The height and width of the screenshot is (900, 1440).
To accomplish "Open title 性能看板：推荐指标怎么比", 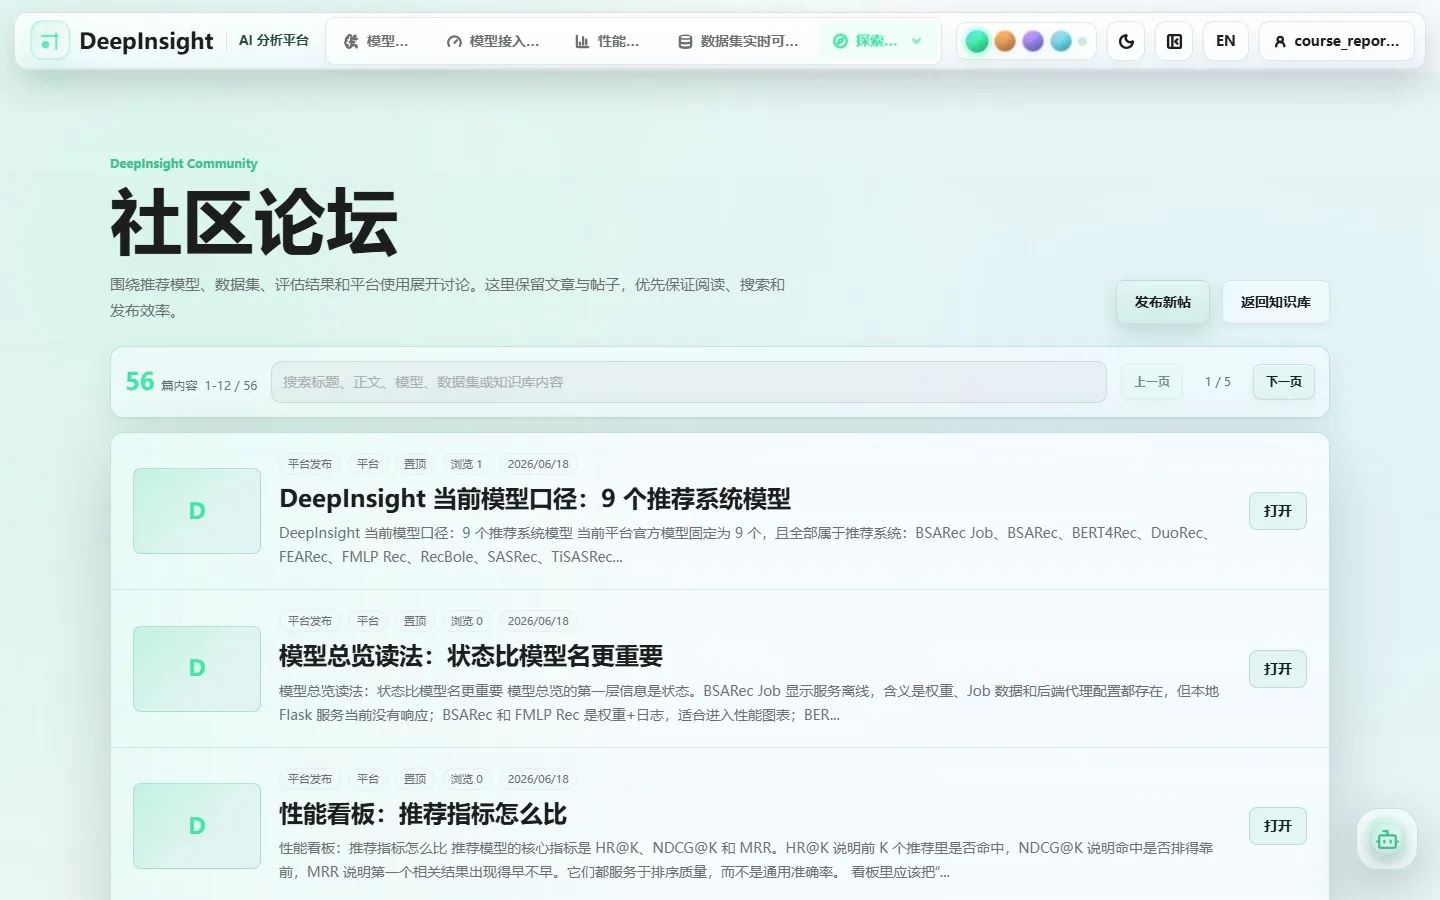I will (x=423, y=814).
